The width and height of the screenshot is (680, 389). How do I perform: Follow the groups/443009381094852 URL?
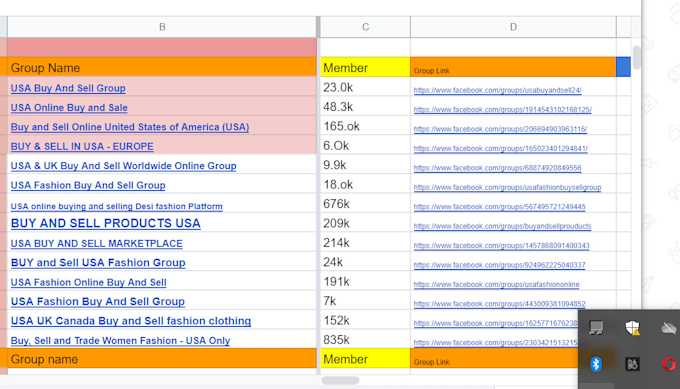[500, 304]
